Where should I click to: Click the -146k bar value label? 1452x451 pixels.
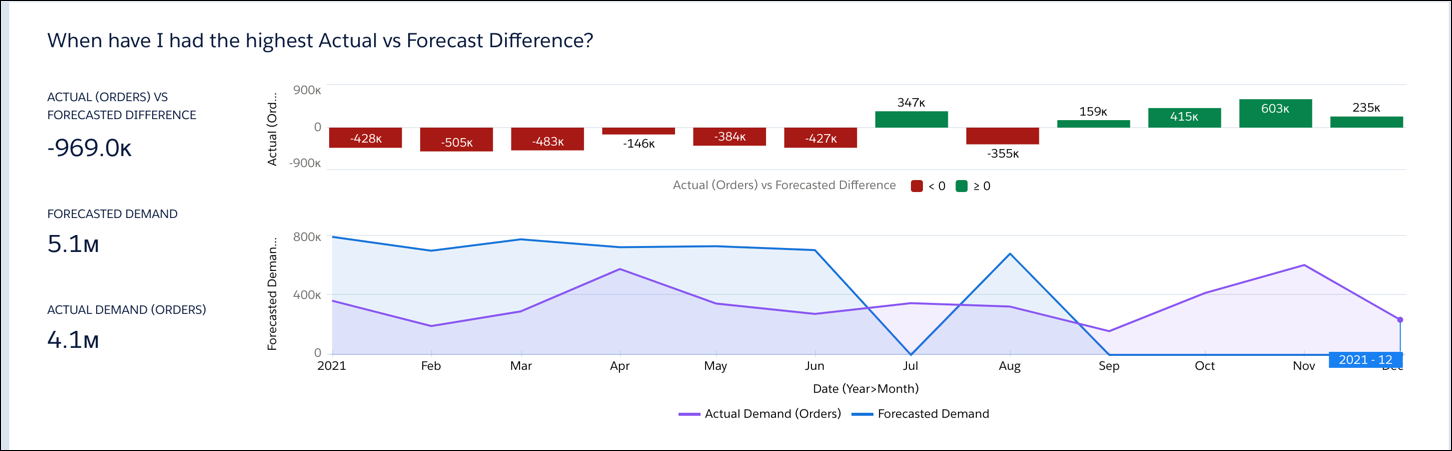pyautogui.click(x=638, y=144)
